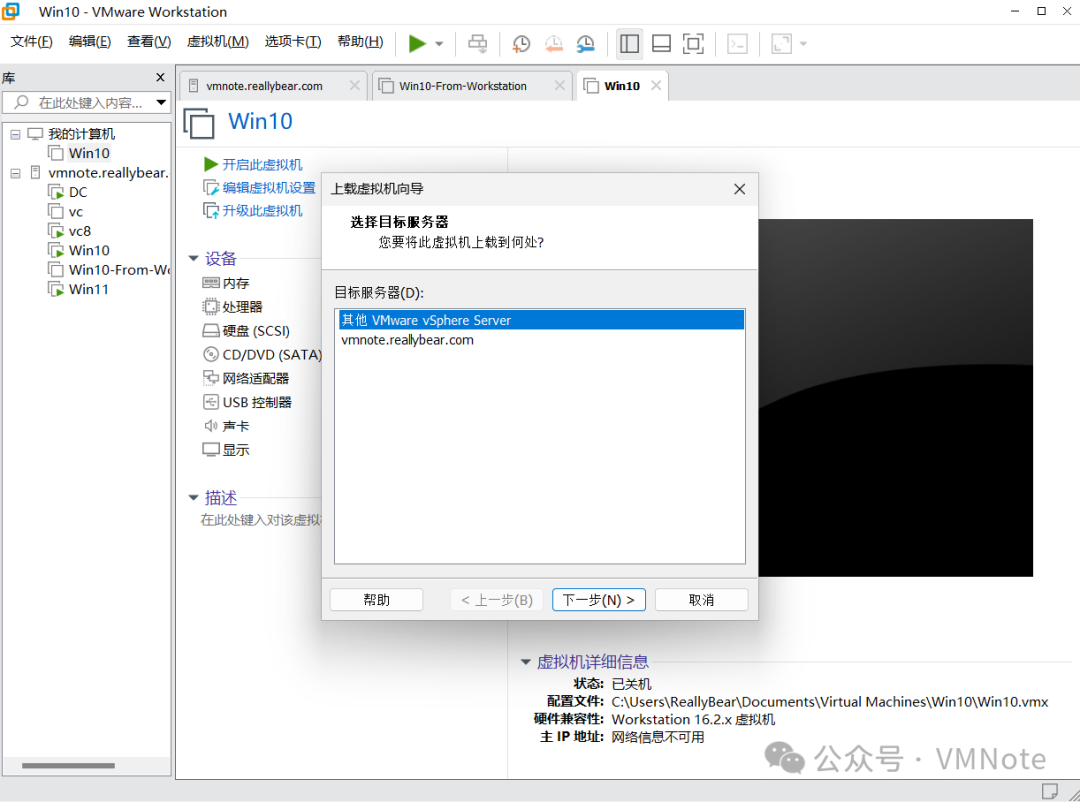Viewport: 1080px width, 802px height.
Task: Open the 帮助(H) menu
Action: pyautogui.click(x=360, y=41)
